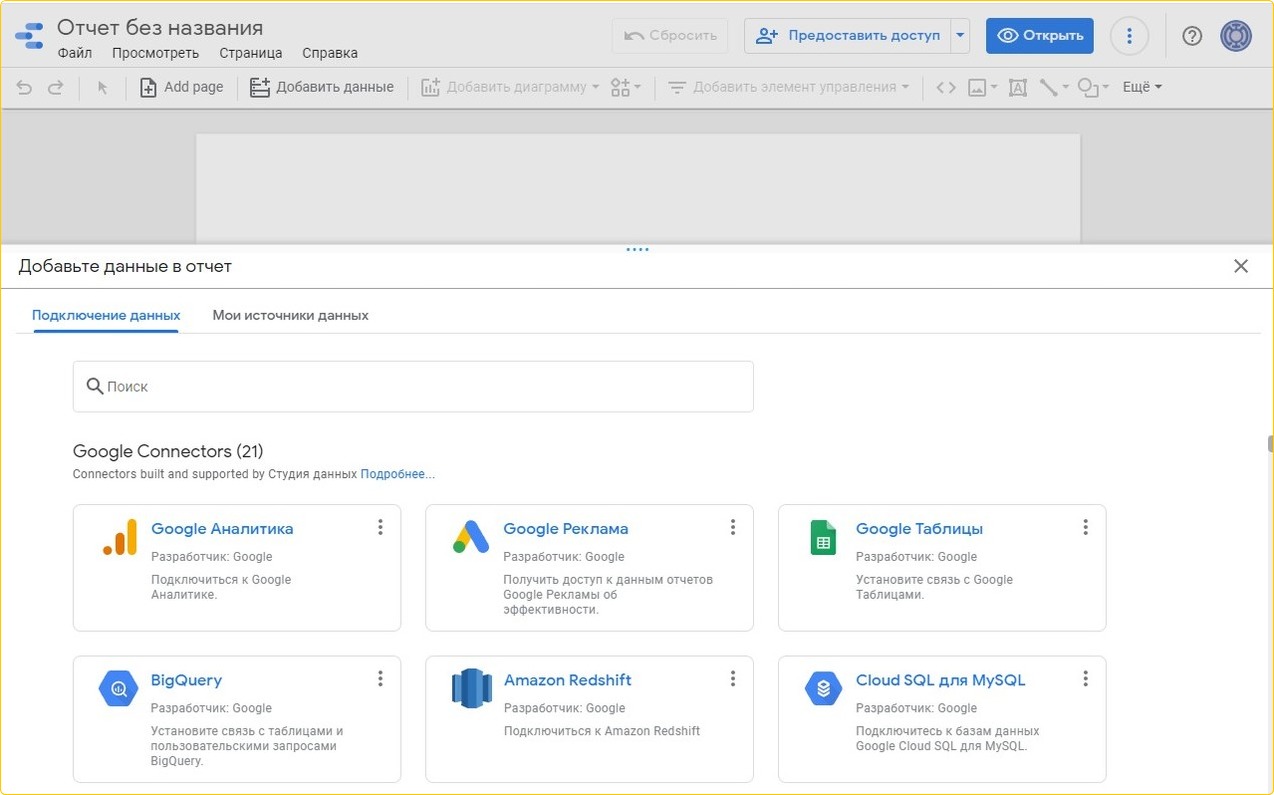Screen dimensions: 1274x795
Task: Expand the Ещё toolbar dropdown
Action: tap(1142, 88)
